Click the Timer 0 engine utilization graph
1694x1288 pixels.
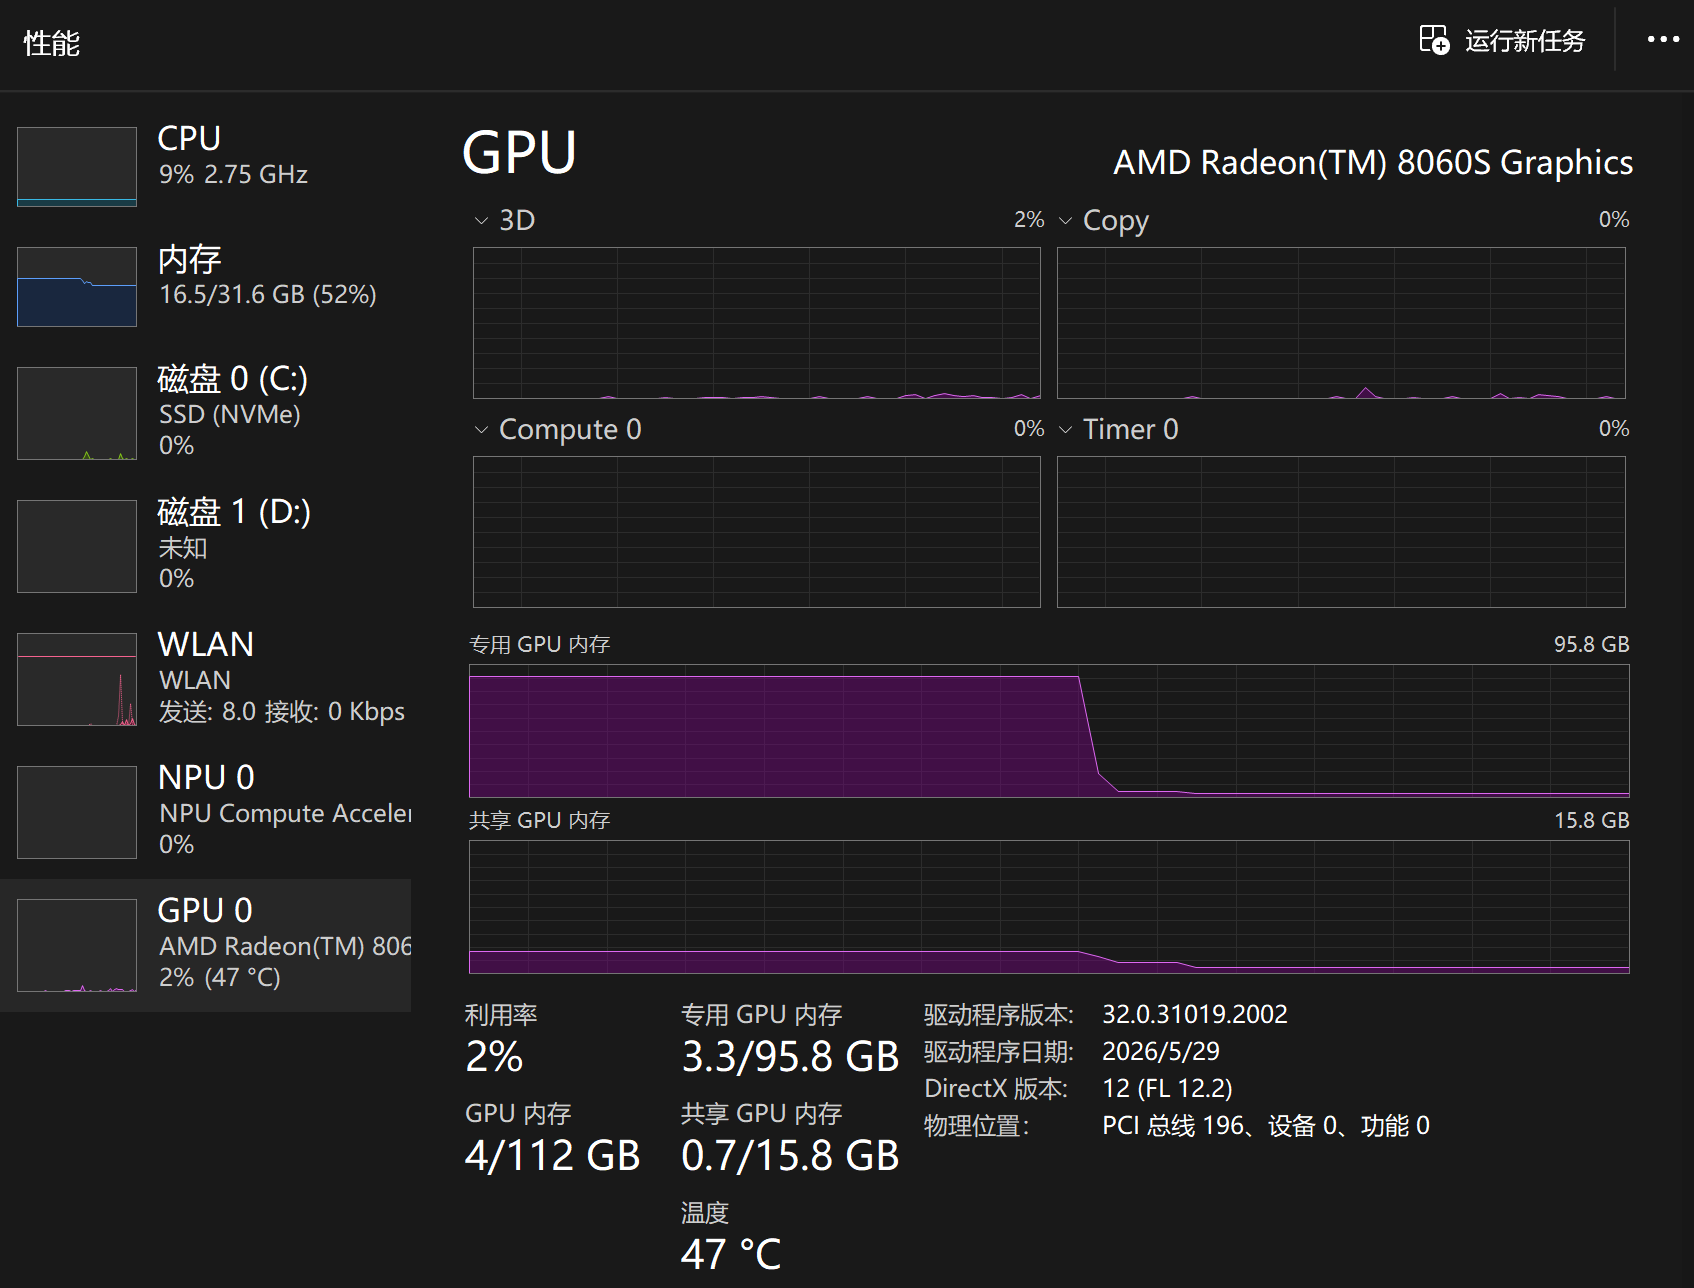pyautogui.click(x=1341, y=532)
